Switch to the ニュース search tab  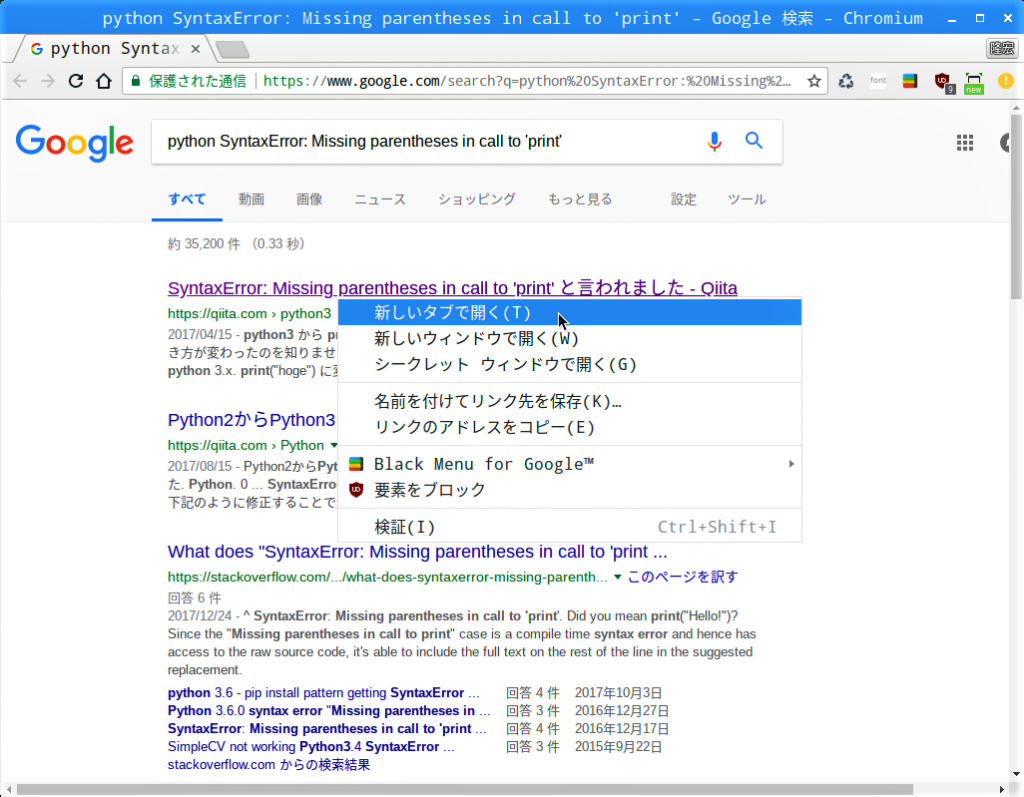[x=380, y=199]
